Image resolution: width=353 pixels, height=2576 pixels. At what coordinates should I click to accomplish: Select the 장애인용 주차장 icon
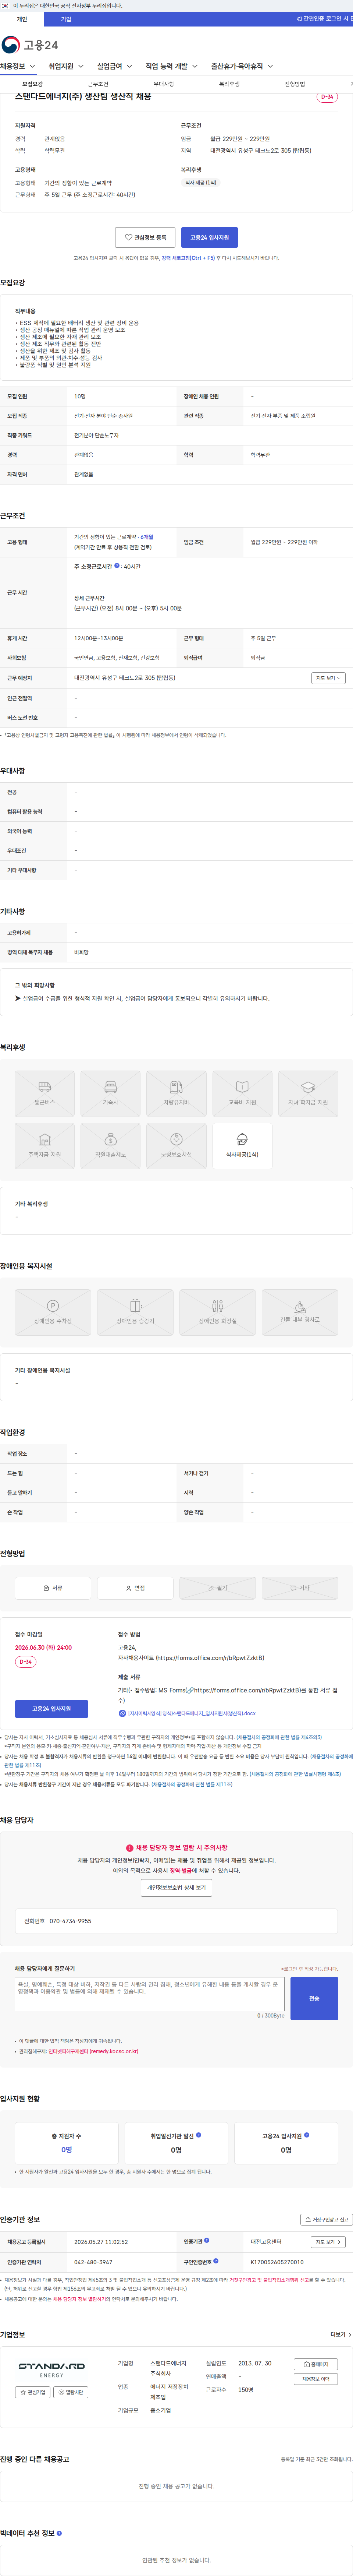(x=53, y=1313)
